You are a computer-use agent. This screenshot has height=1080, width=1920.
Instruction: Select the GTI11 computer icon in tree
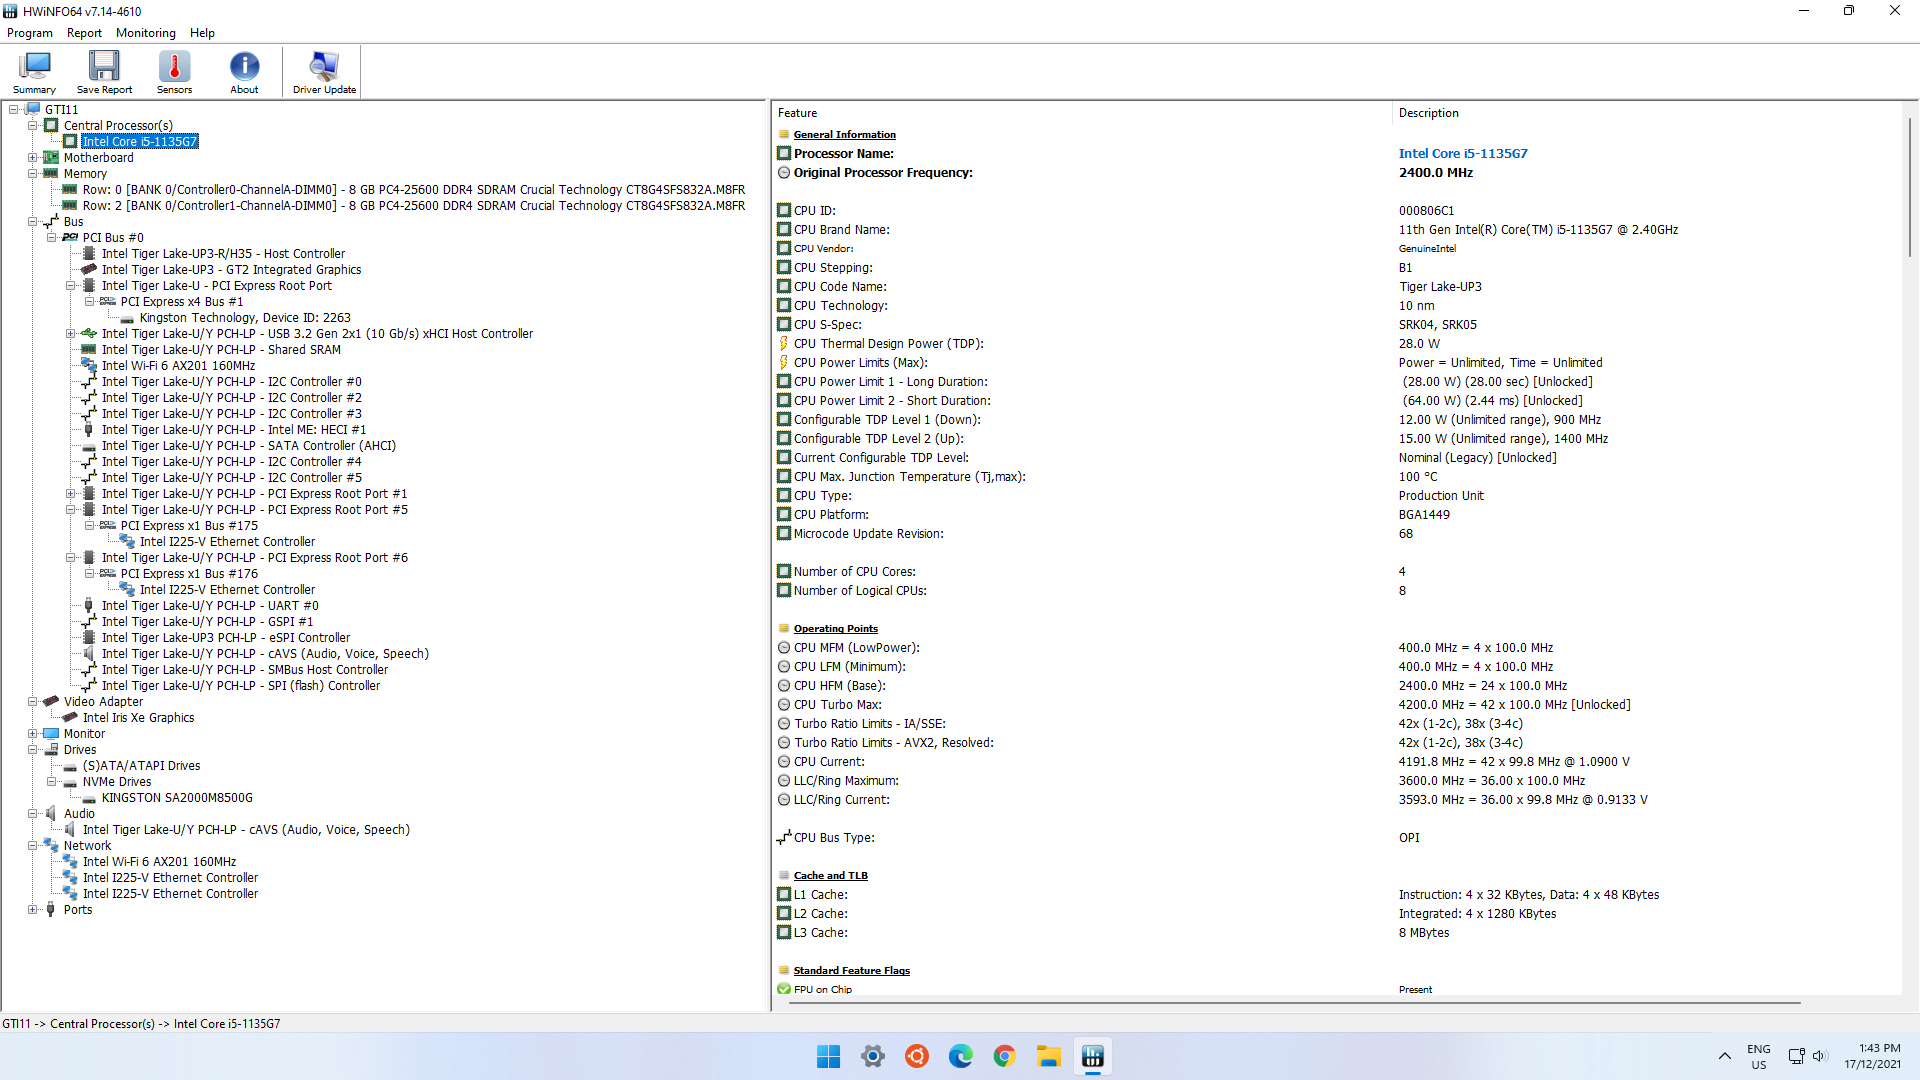[x=33, y=109]
